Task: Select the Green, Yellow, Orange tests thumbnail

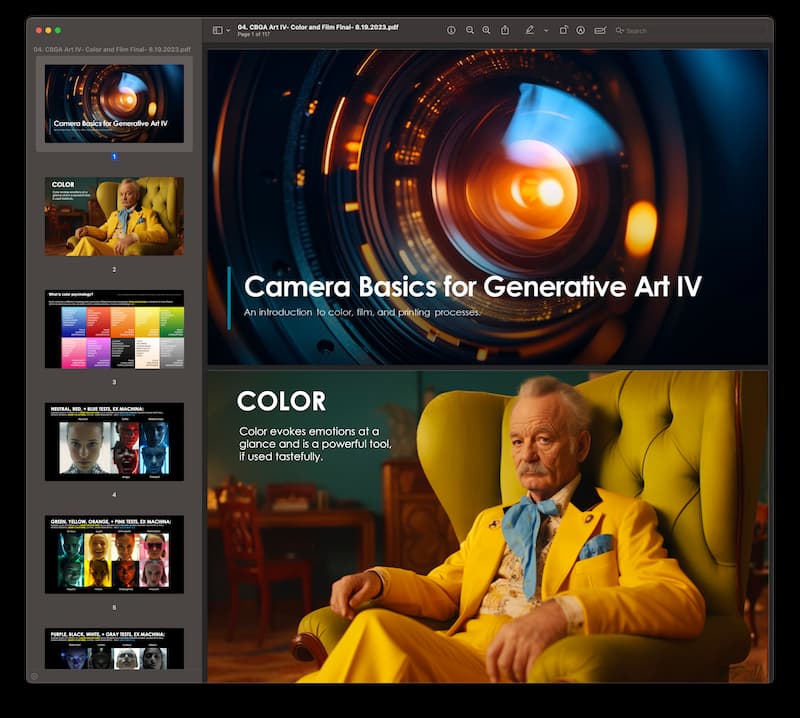Action: 114,554
